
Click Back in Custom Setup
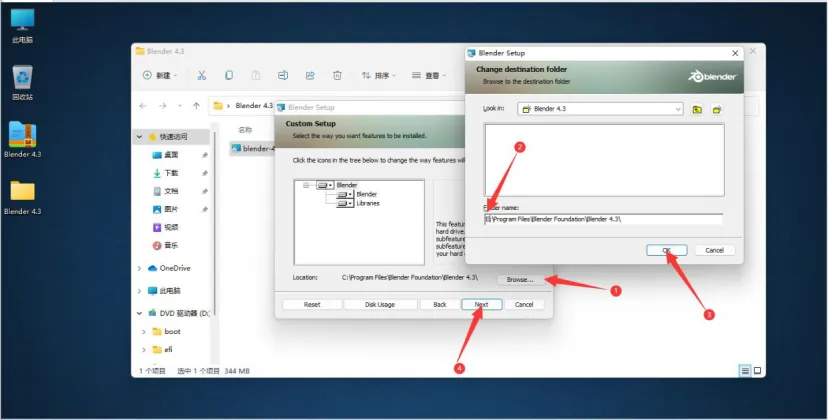[x=439, y=304]
